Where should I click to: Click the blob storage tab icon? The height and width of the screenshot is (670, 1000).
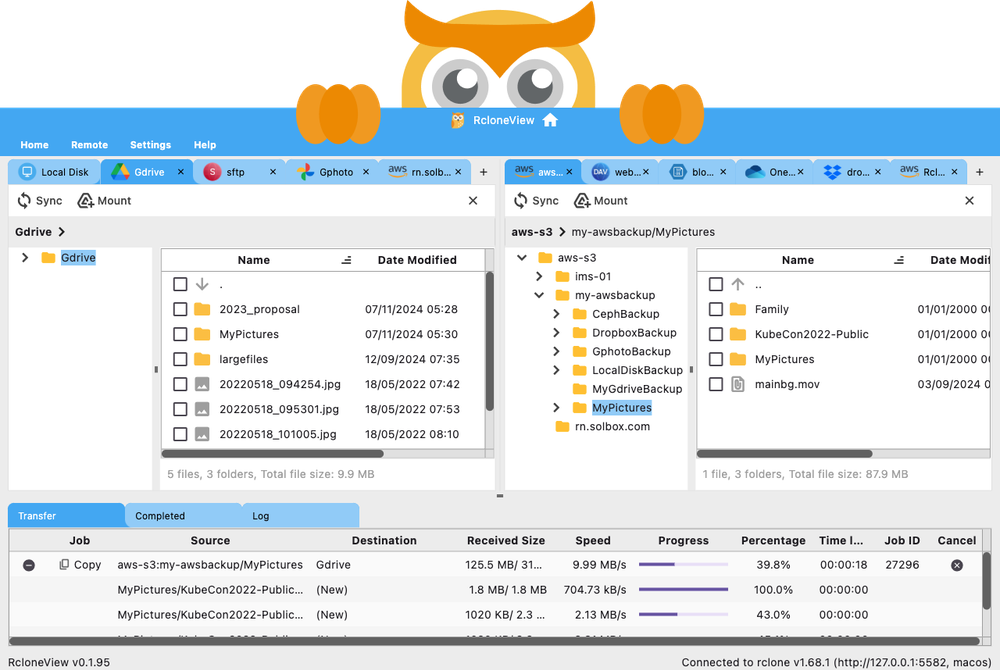coord(678,172)
